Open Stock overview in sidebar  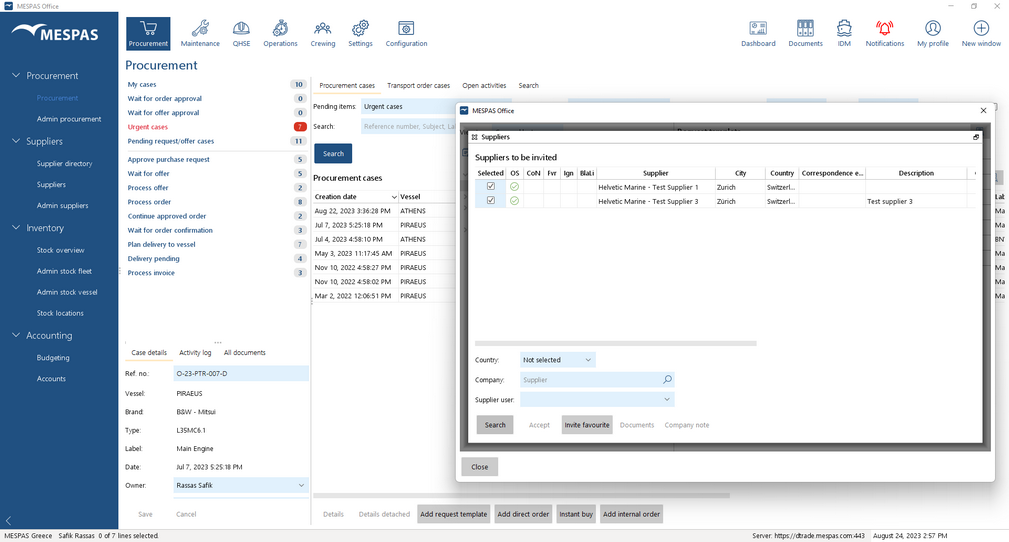point(60,250)
